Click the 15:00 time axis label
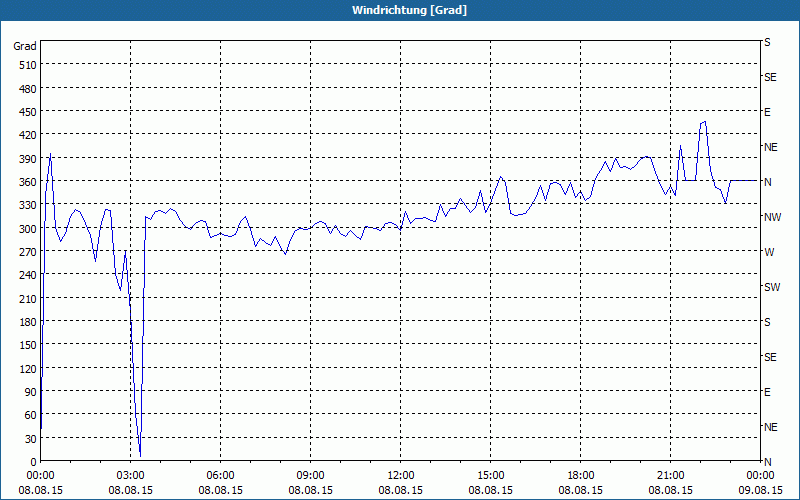 pos(491,476)
